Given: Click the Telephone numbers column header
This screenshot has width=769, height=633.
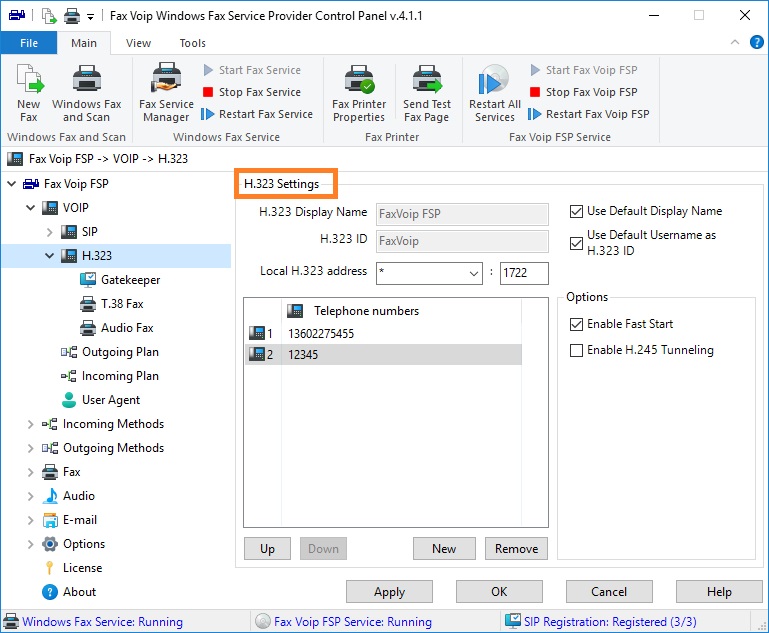Looking at the screenshot, I should (402, 311).
